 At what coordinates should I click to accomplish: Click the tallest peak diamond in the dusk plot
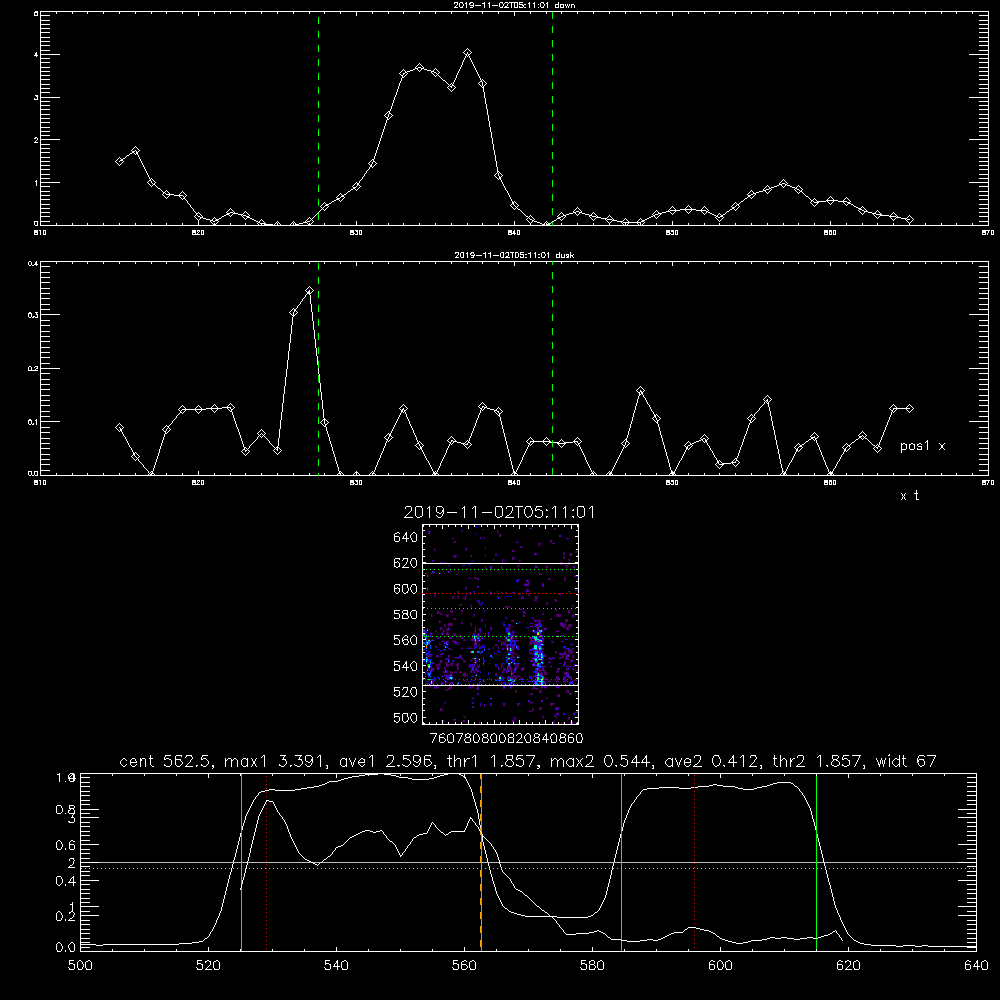309,291
